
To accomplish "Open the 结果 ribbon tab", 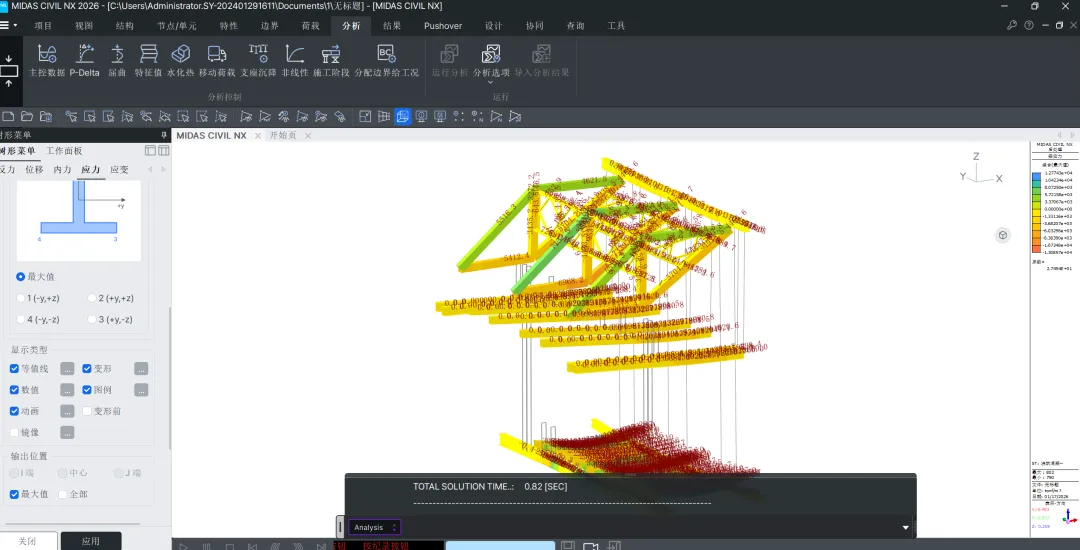I will coord(392,26).
